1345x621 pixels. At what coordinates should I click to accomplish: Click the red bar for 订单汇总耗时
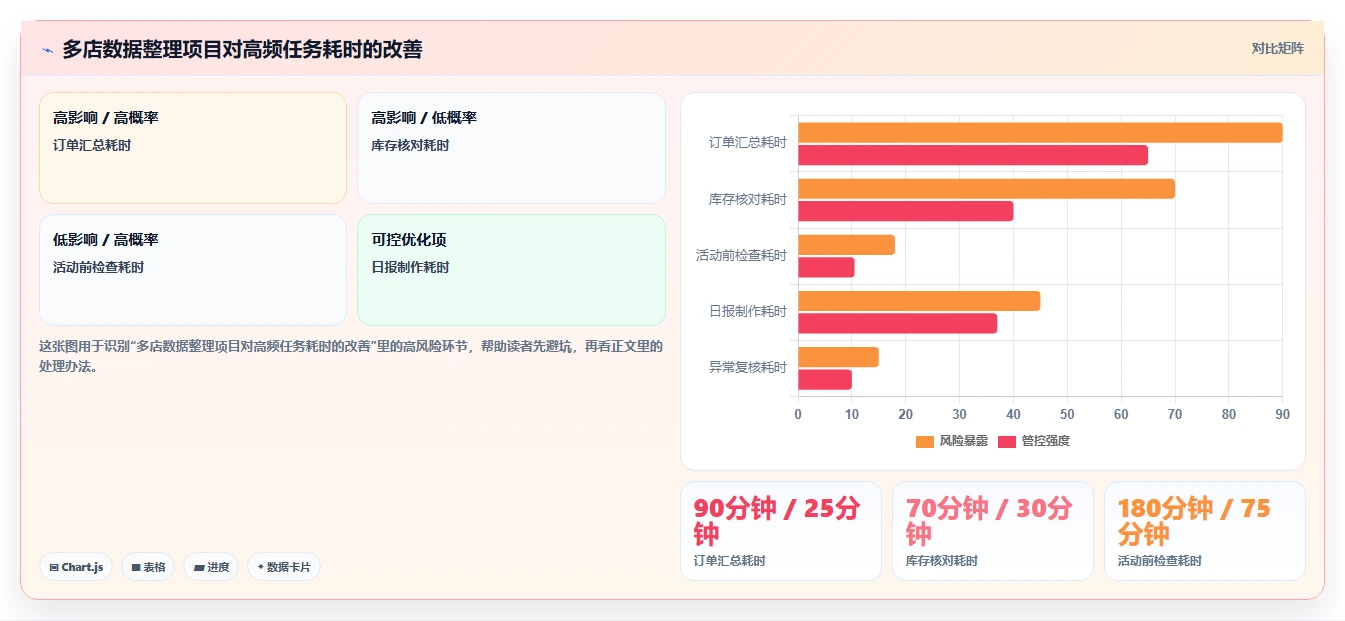[x=973, y=155]
